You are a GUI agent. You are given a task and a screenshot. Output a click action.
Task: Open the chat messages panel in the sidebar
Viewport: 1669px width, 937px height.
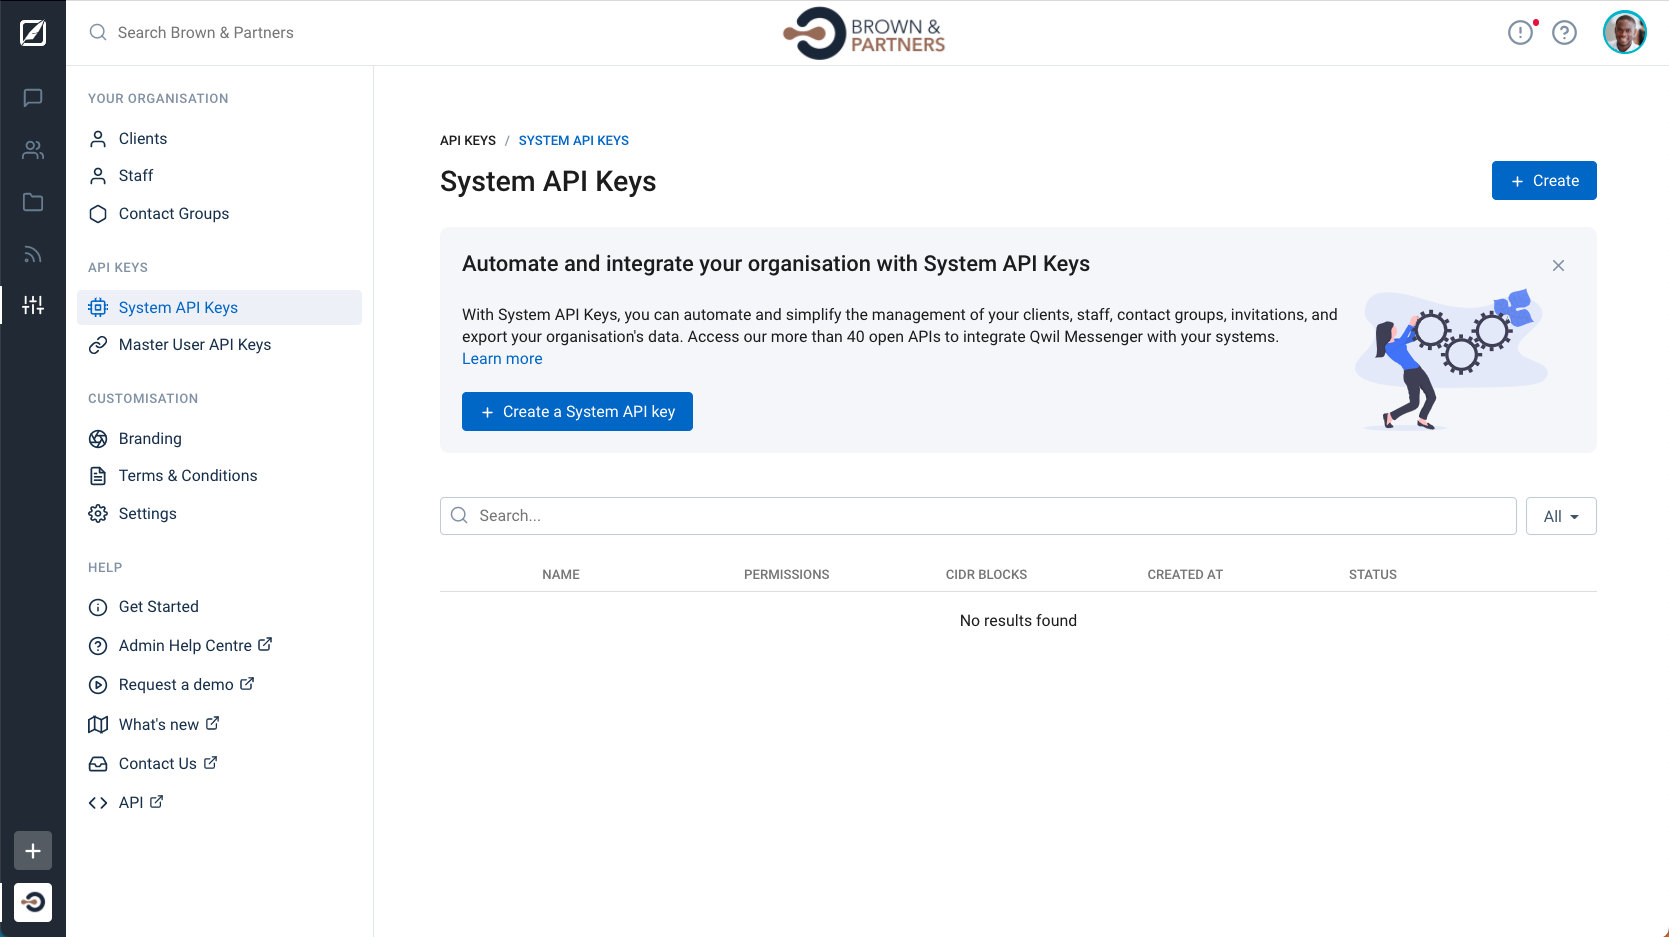click(33, 97)
